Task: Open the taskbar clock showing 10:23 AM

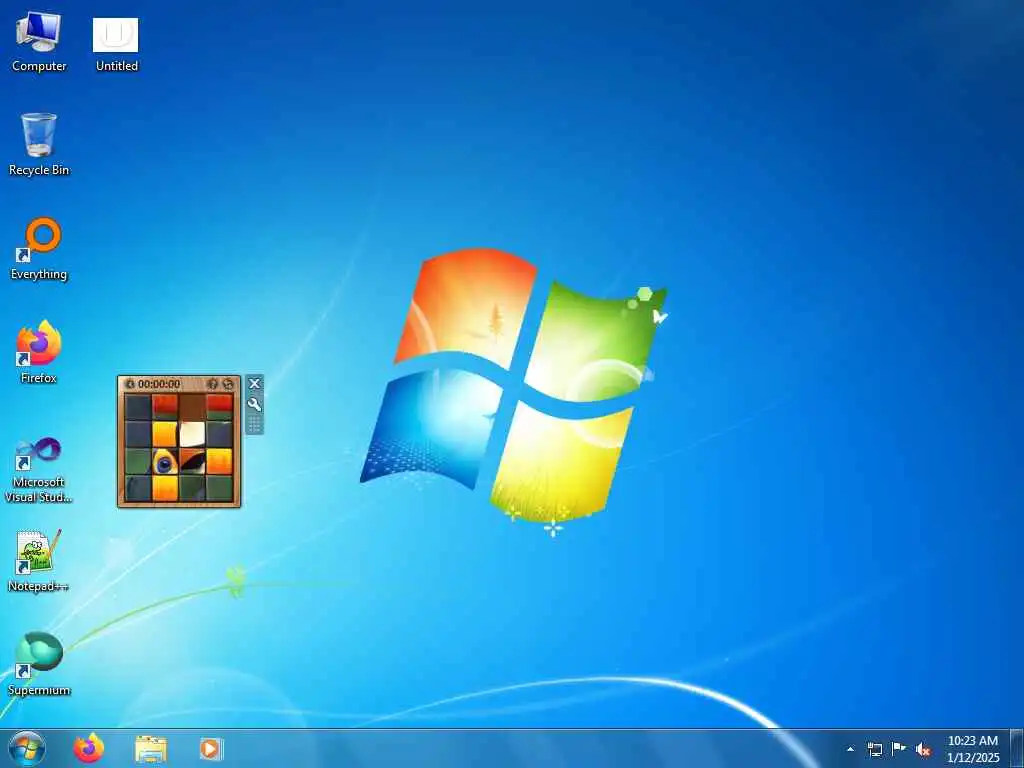Action: (972, 749)
